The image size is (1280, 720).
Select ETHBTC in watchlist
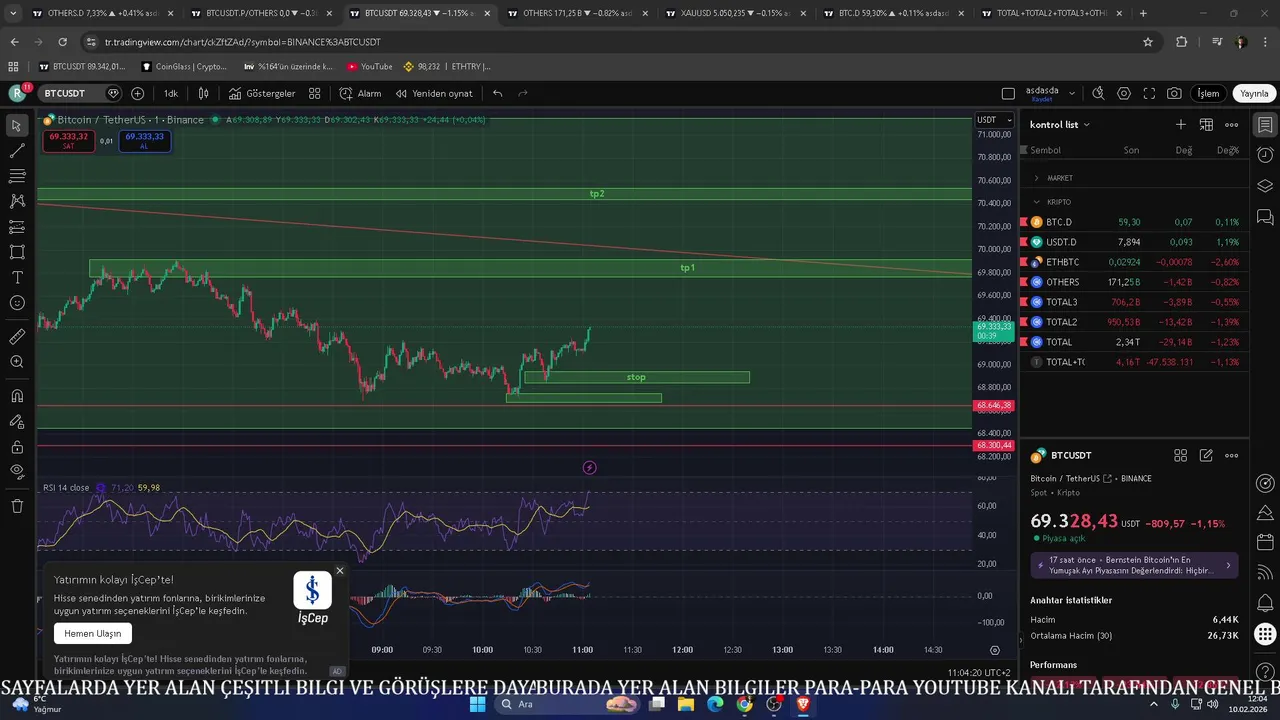[1134, 262]
